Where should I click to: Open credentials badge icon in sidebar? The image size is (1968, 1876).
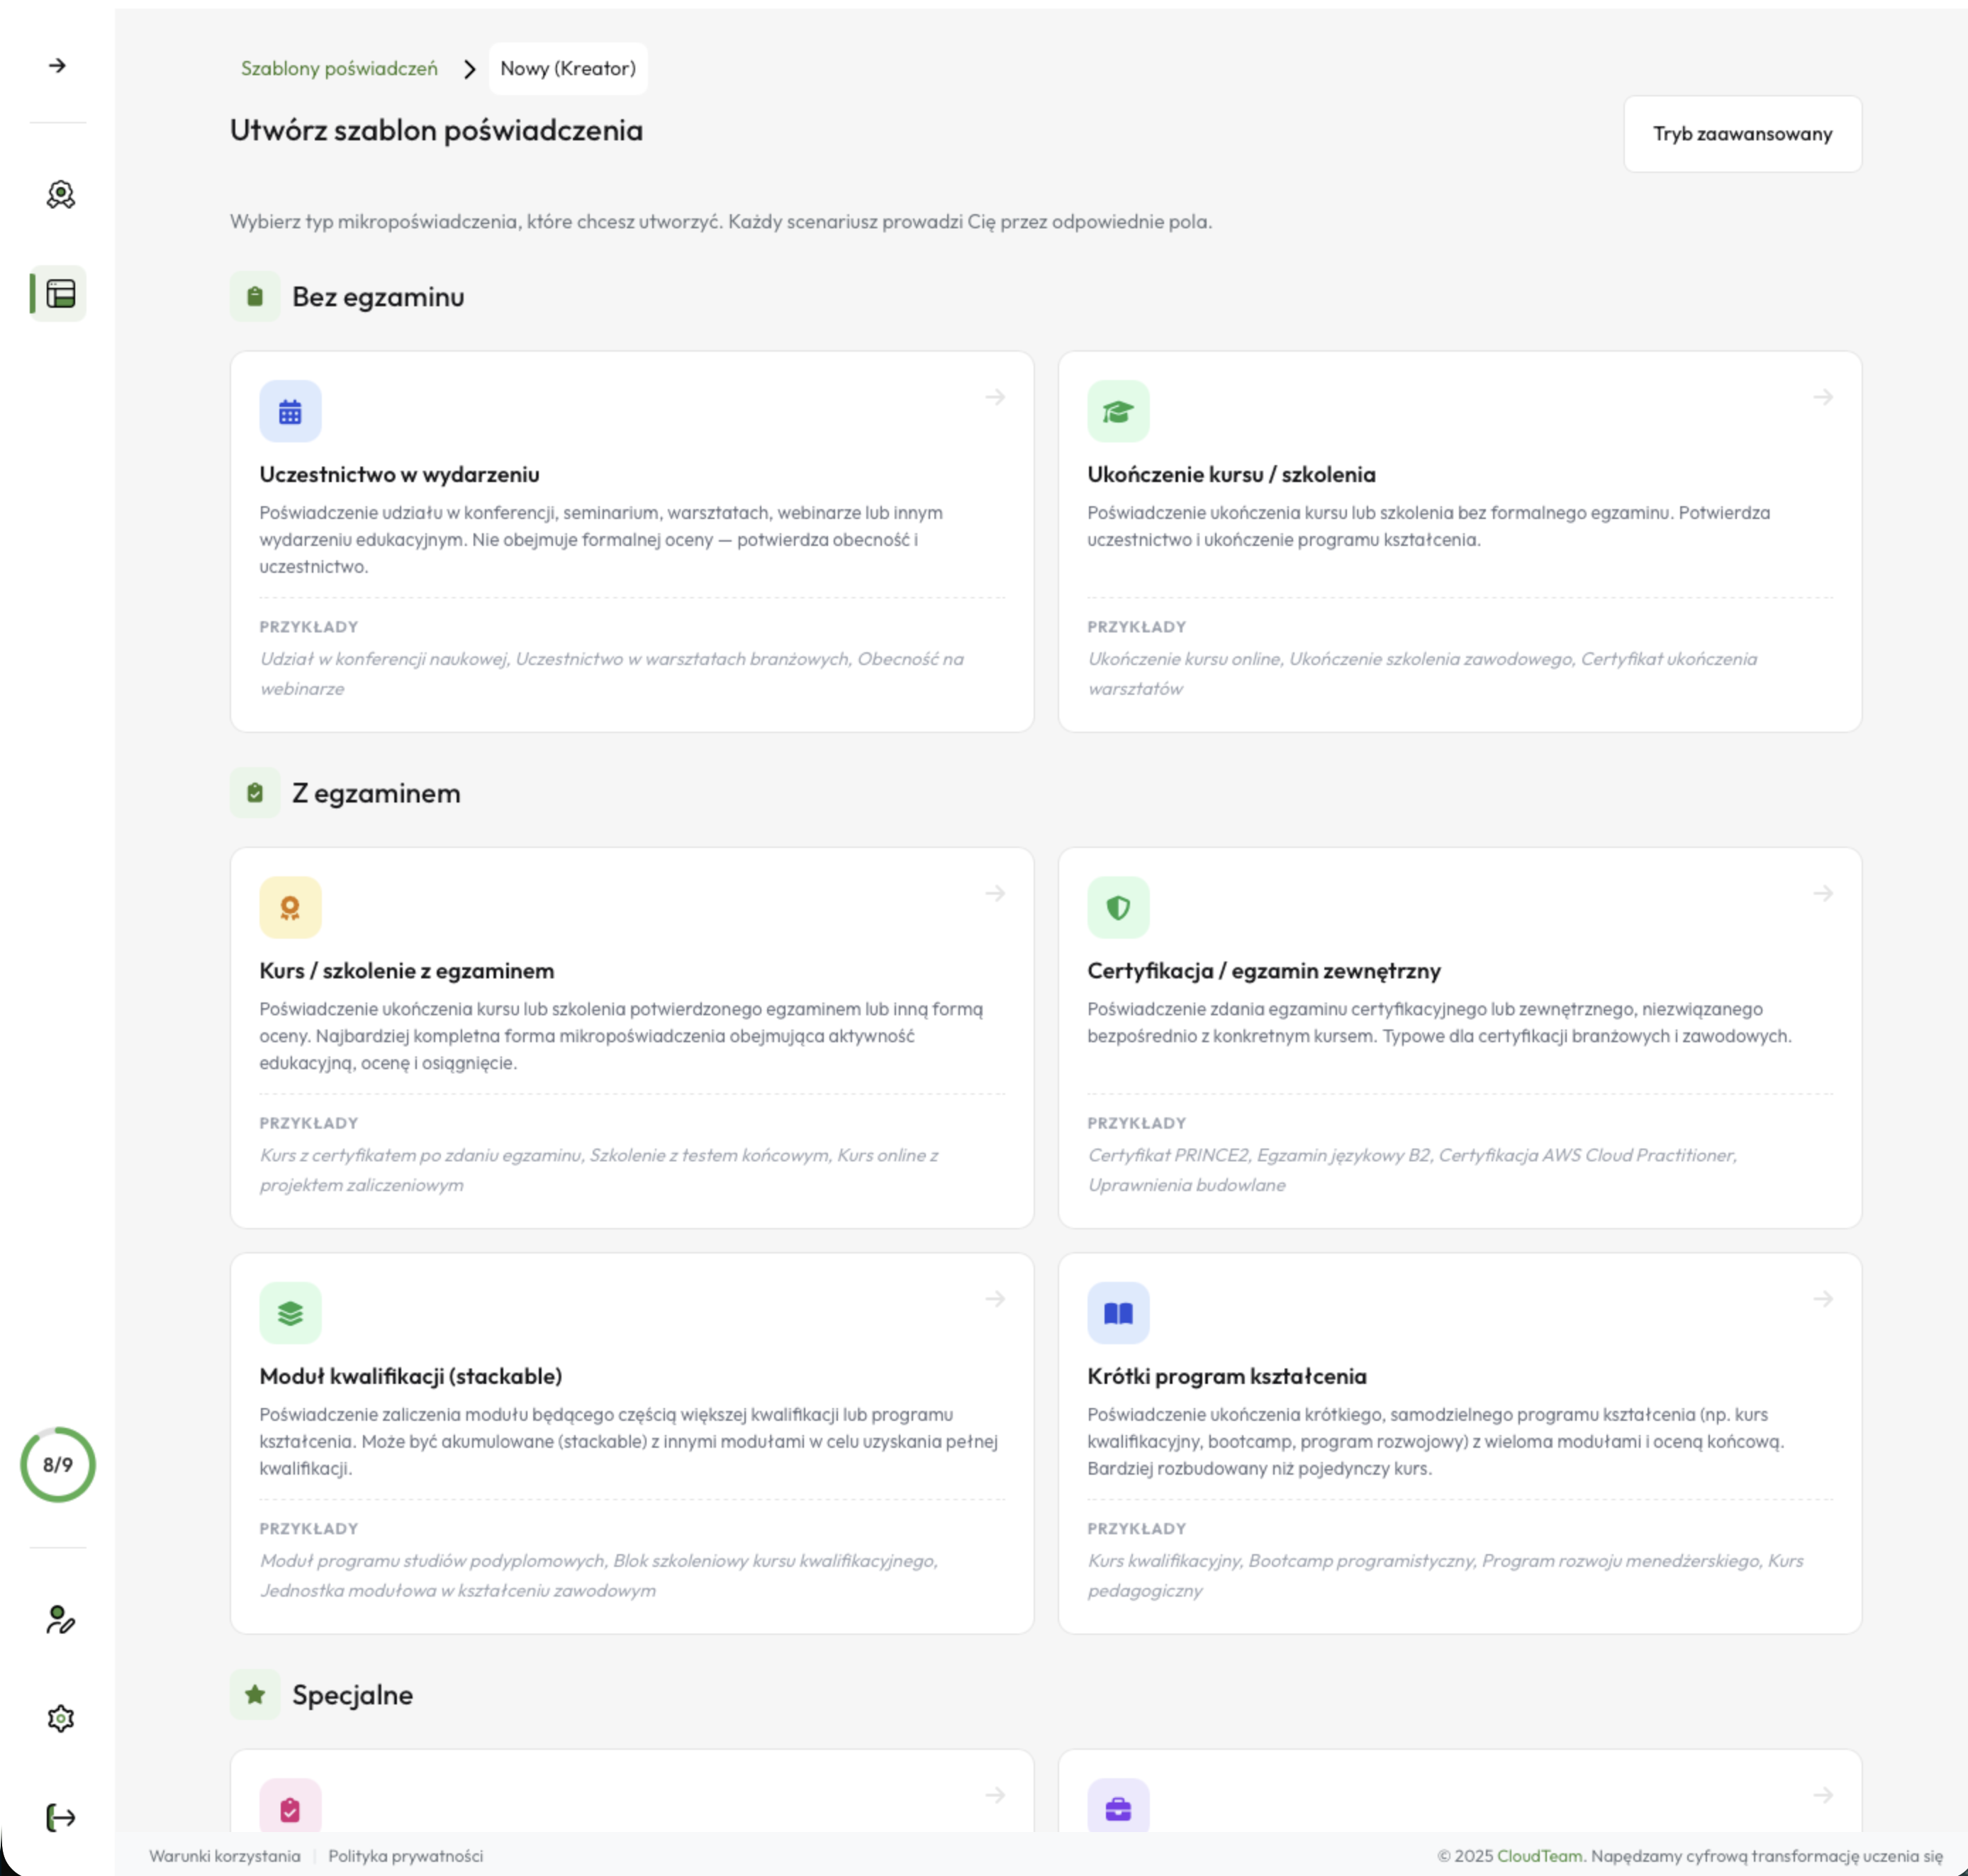coord(60,194)
